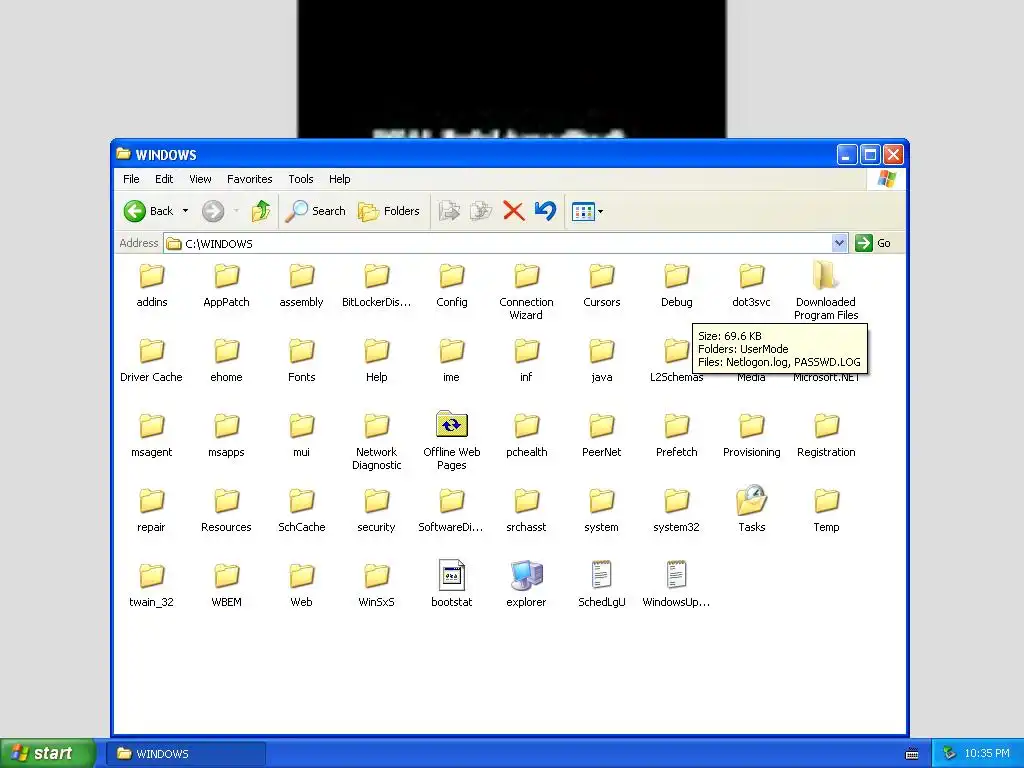The image size is (1024, 768).
Task: Select the repair folder
Action: [x=152, y=511]
